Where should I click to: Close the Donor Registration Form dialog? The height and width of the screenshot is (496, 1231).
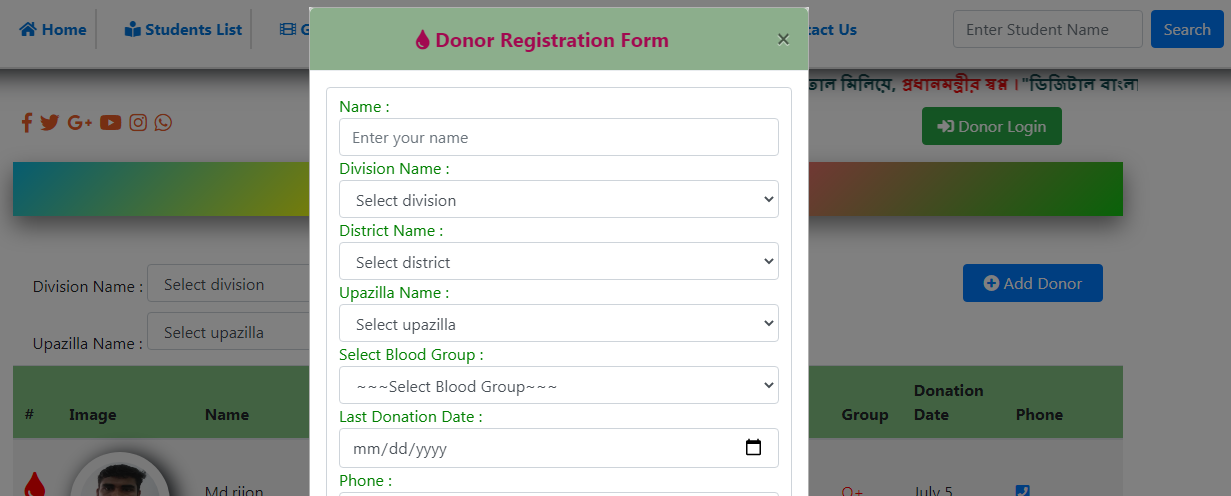pyautogui.click(x=783, y=39)
